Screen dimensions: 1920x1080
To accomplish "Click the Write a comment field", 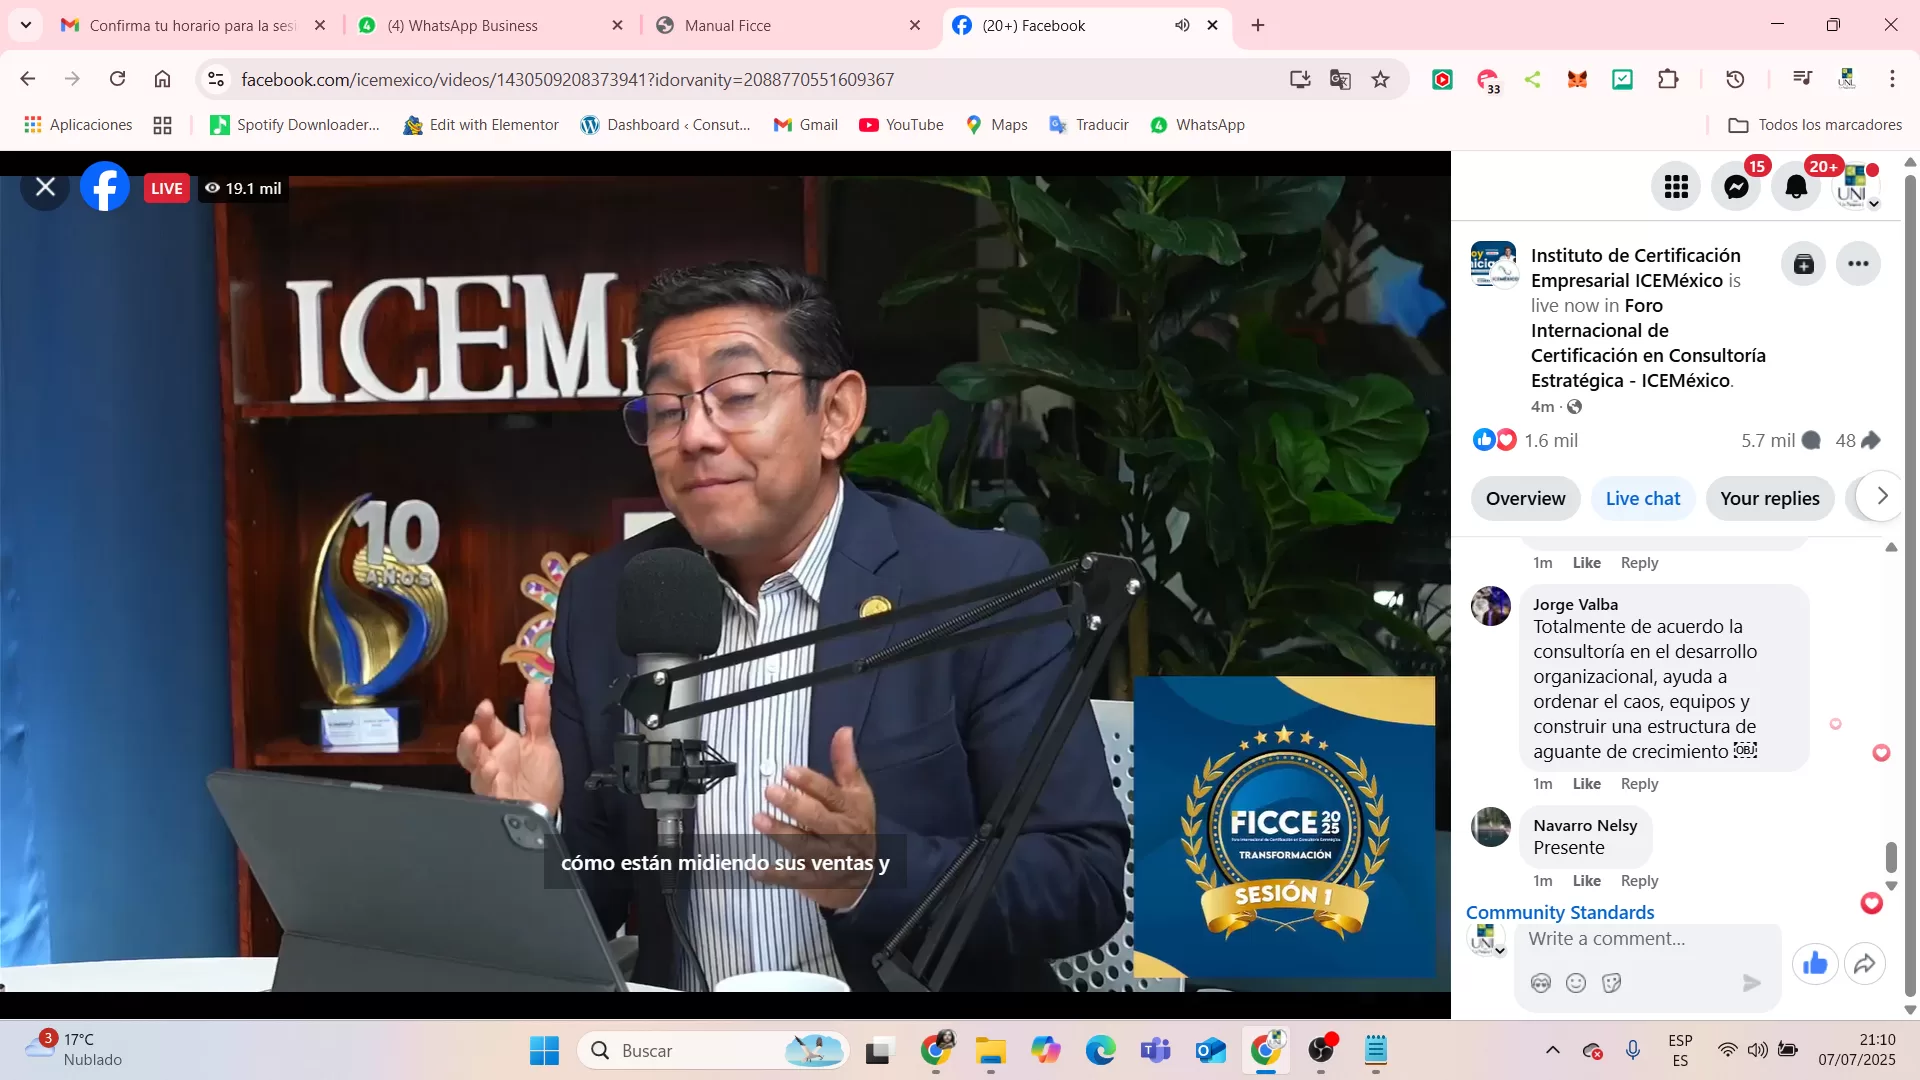I will click(x=1640, y=939).
